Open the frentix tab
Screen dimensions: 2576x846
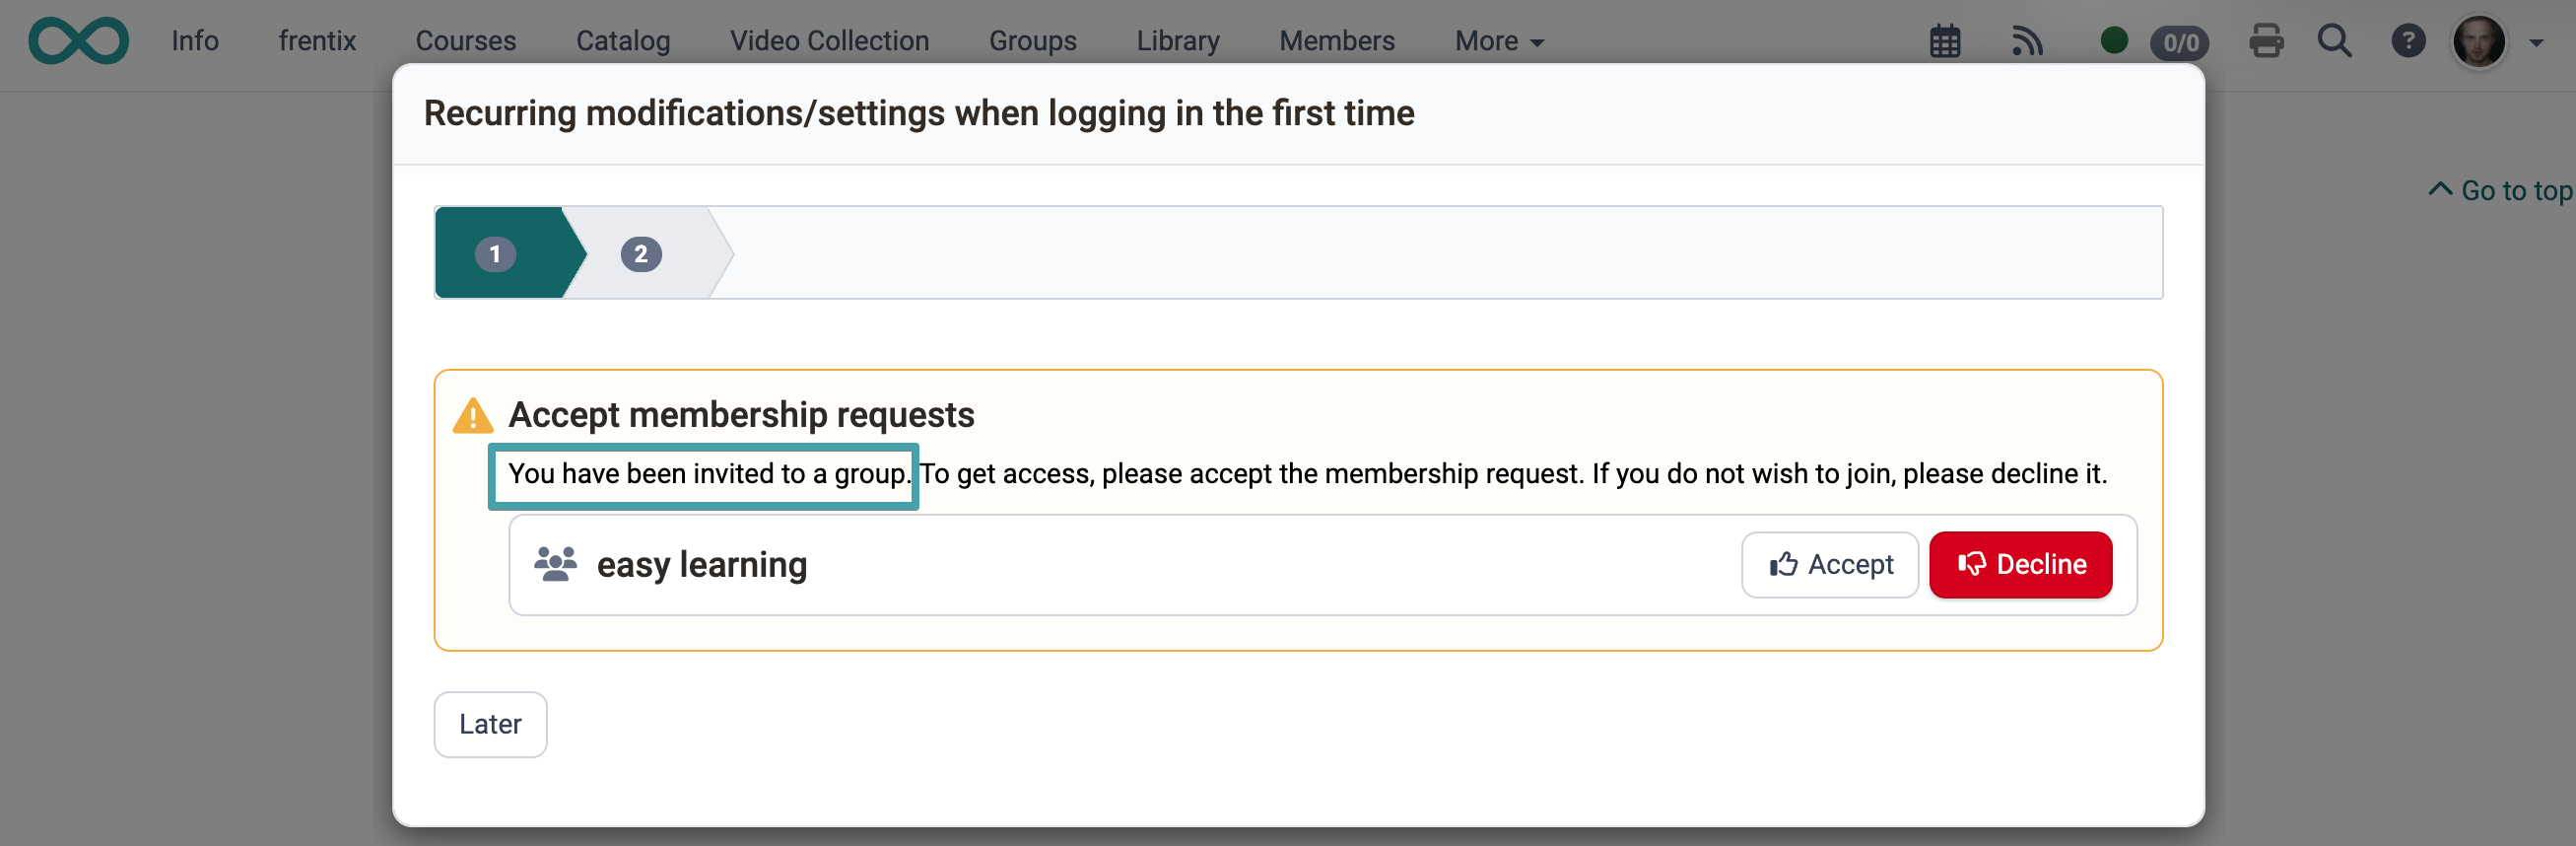pyautogui.click(x=317, y=41)
